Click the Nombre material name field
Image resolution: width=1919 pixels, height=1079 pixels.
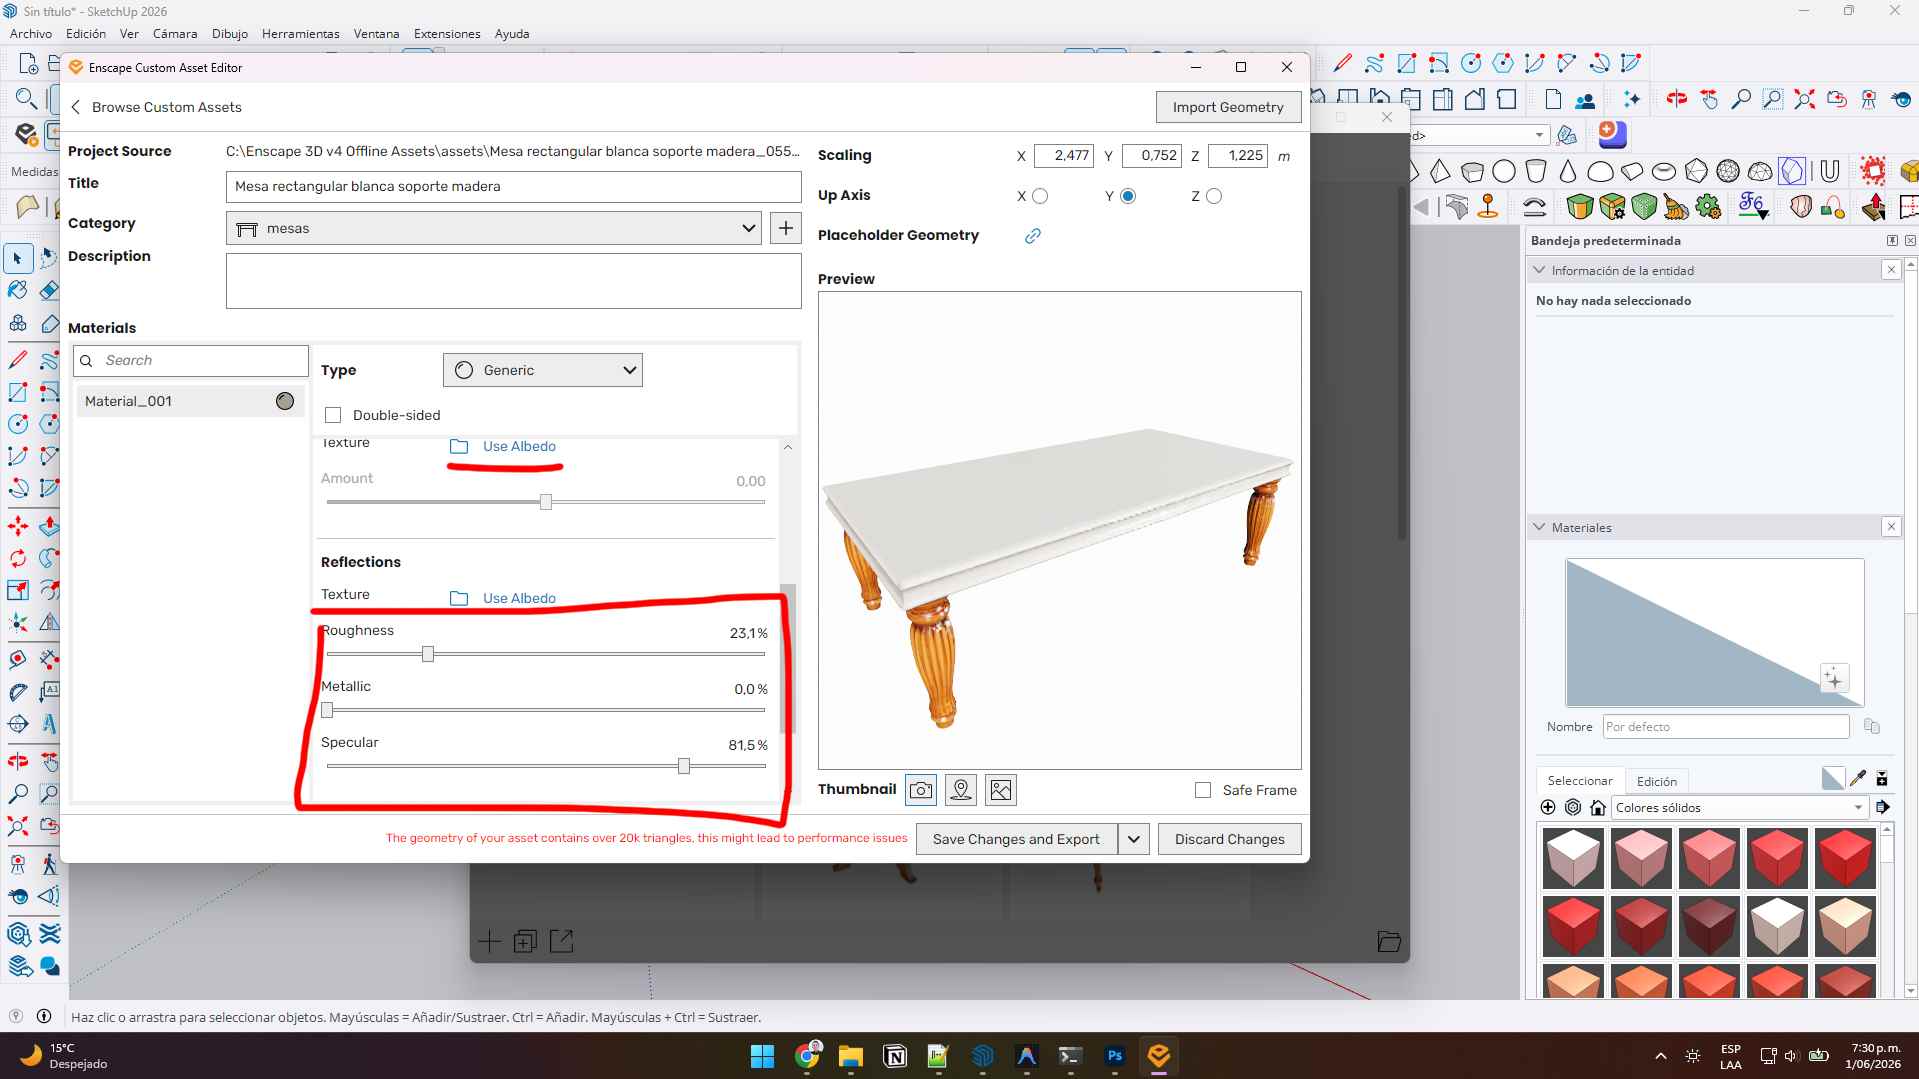pyautogui.click(x=1726, y=727)
